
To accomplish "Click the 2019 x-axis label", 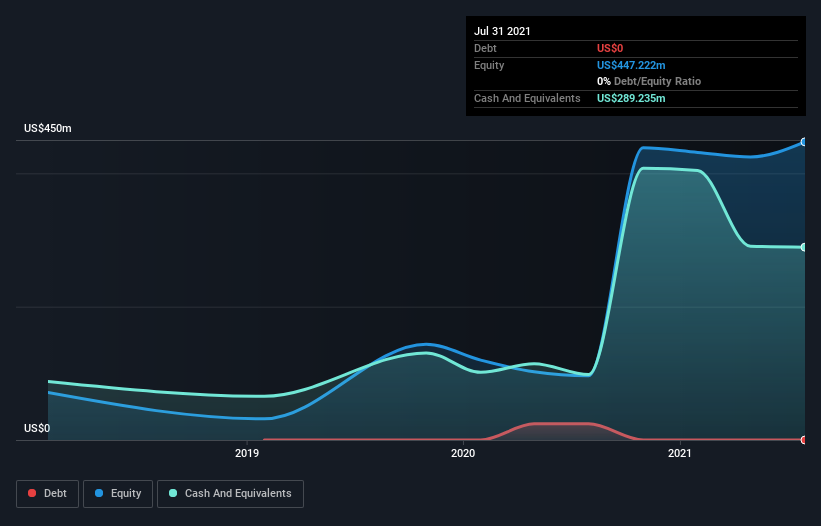I will point(247,453).
